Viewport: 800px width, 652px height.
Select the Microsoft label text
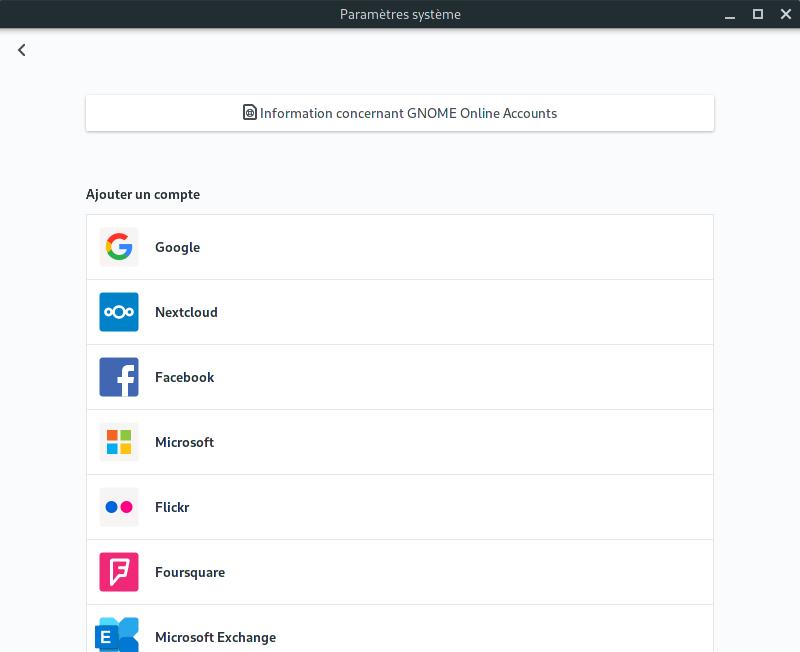(x=185, y=442)
